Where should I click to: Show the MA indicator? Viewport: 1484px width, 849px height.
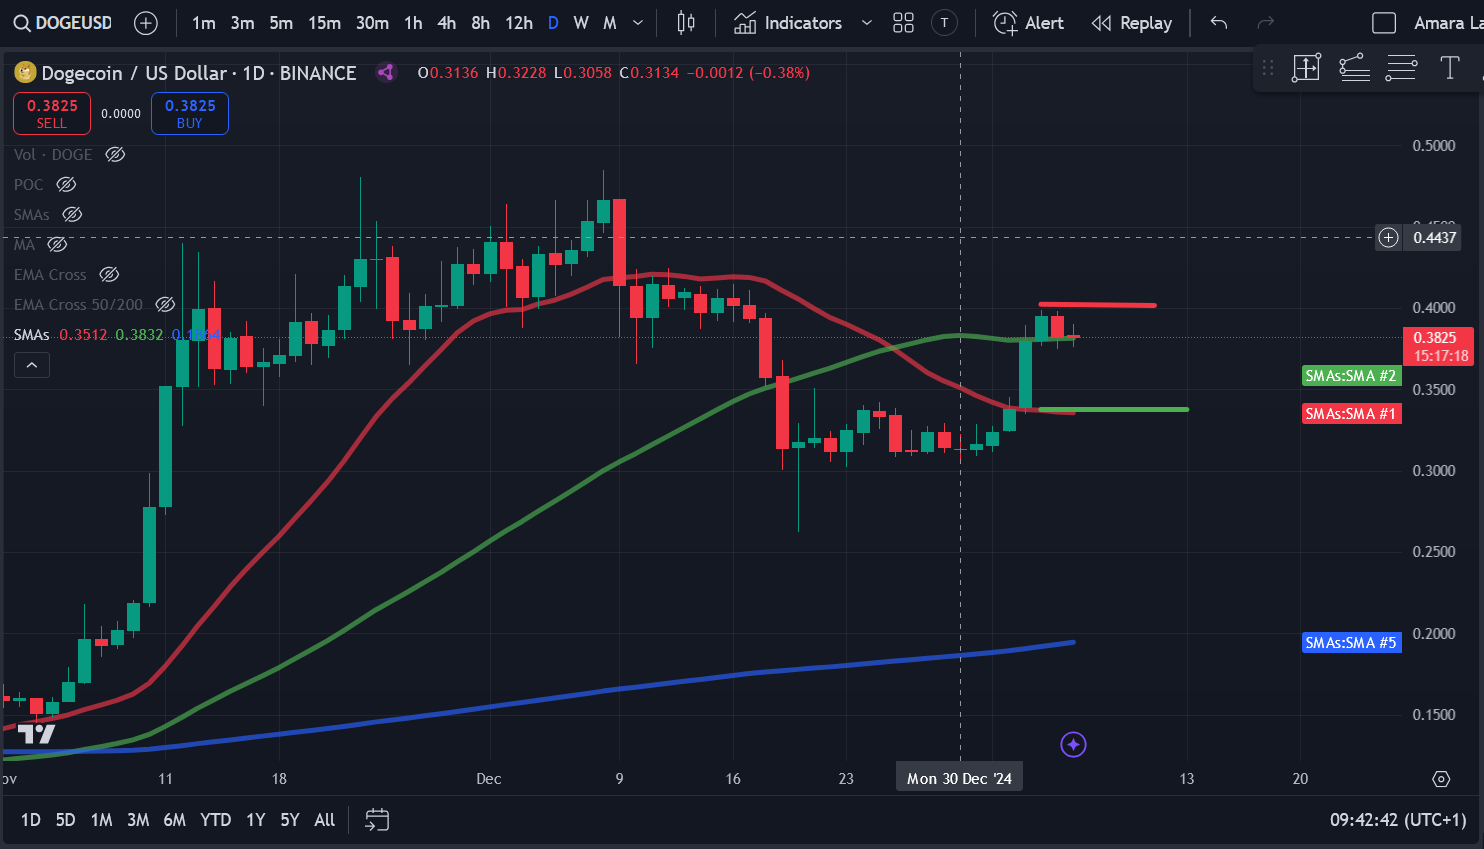pyautogui.click(x=57, y=244)
